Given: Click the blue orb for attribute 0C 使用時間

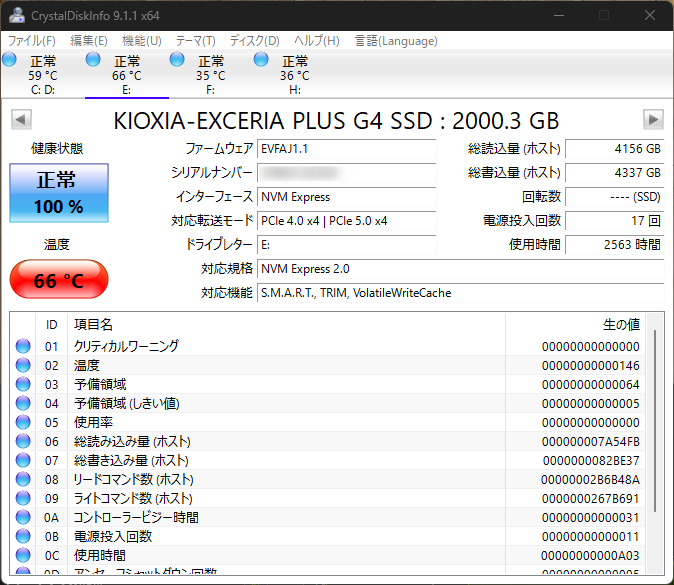Looking at the screenshot, I should (x=23, y=555).
